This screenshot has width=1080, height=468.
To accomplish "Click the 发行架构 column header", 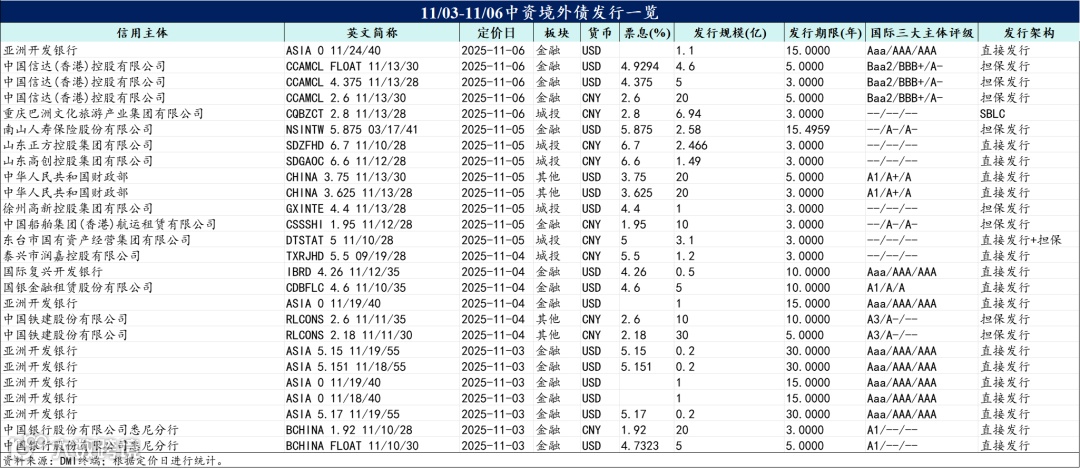I will pyautogui.click(x=1029, y=32).
